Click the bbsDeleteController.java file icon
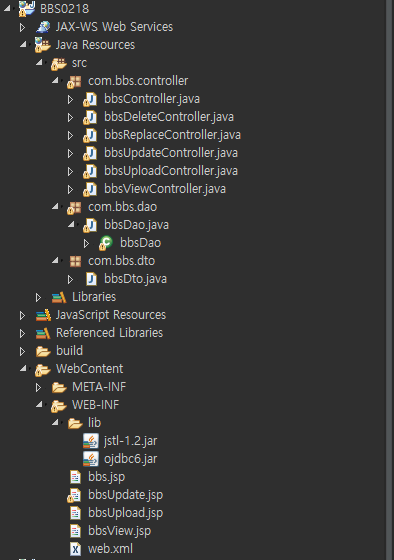This screenshot has width=394, height=560. (x=90, y=117)
